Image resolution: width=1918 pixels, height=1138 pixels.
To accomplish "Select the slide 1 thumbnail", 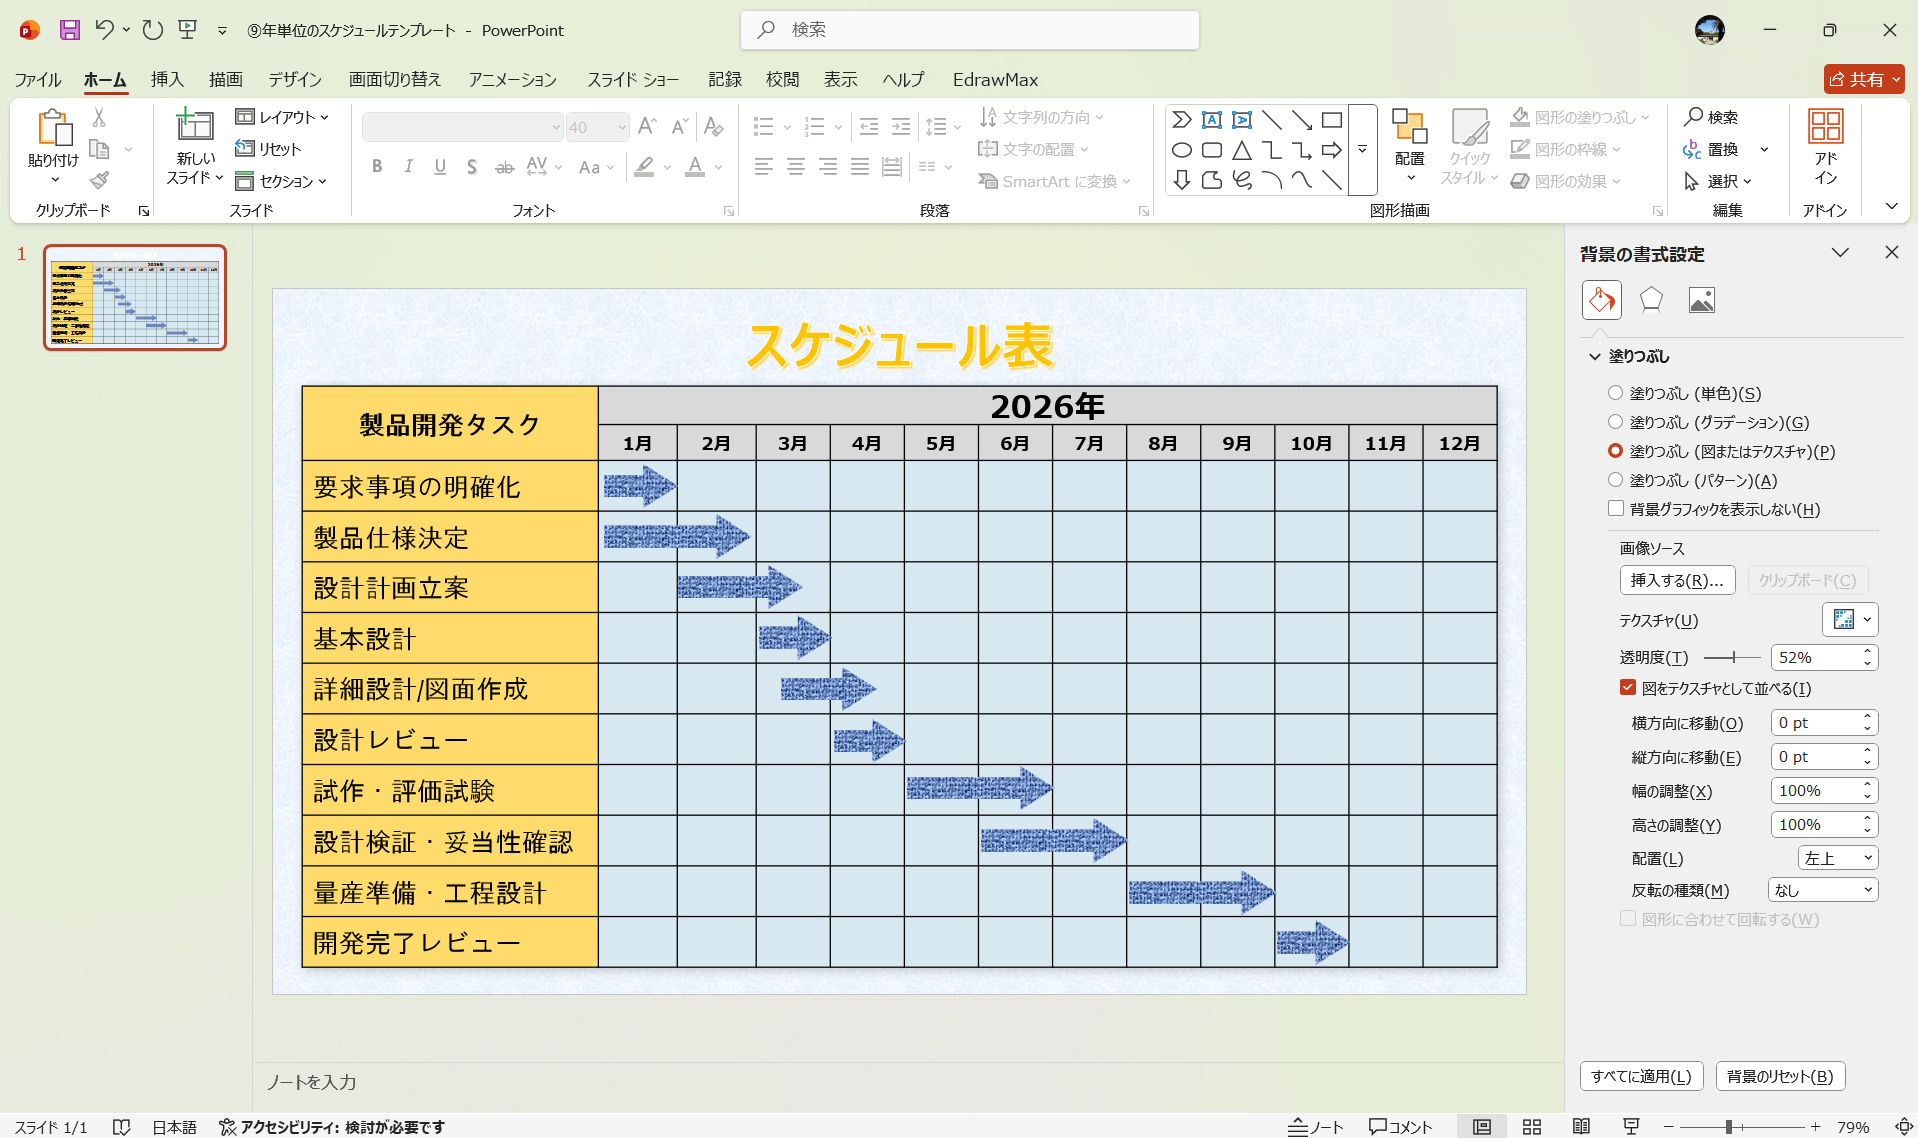I will [135, 297].
